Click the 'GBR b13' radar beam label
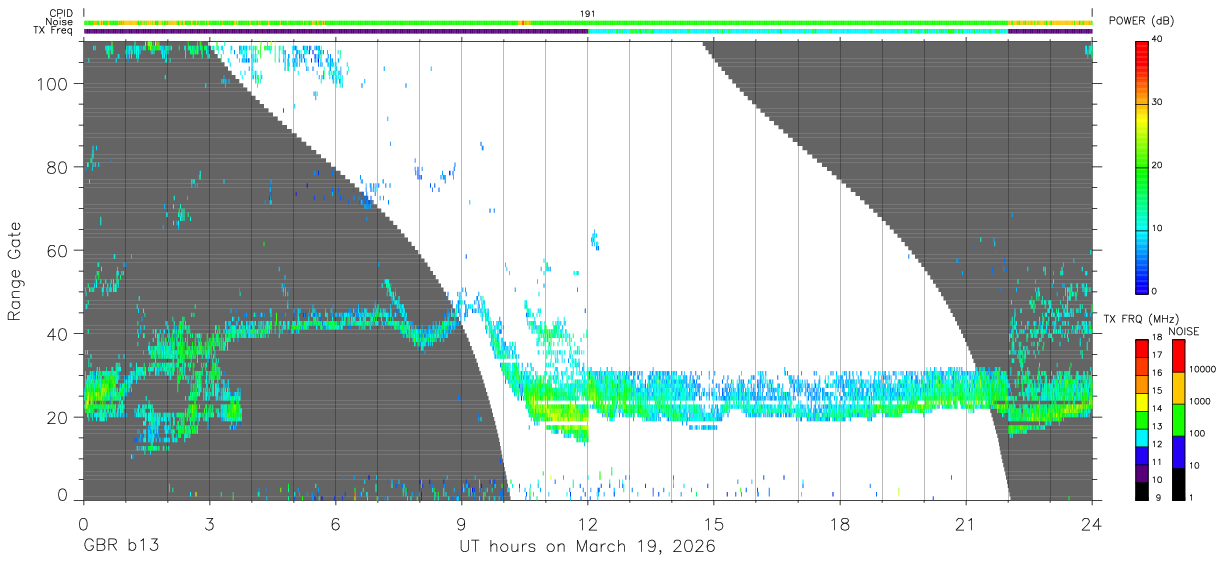Image resolution: width=1228 pixels, height=567 pixels. (x=121, y=547)
